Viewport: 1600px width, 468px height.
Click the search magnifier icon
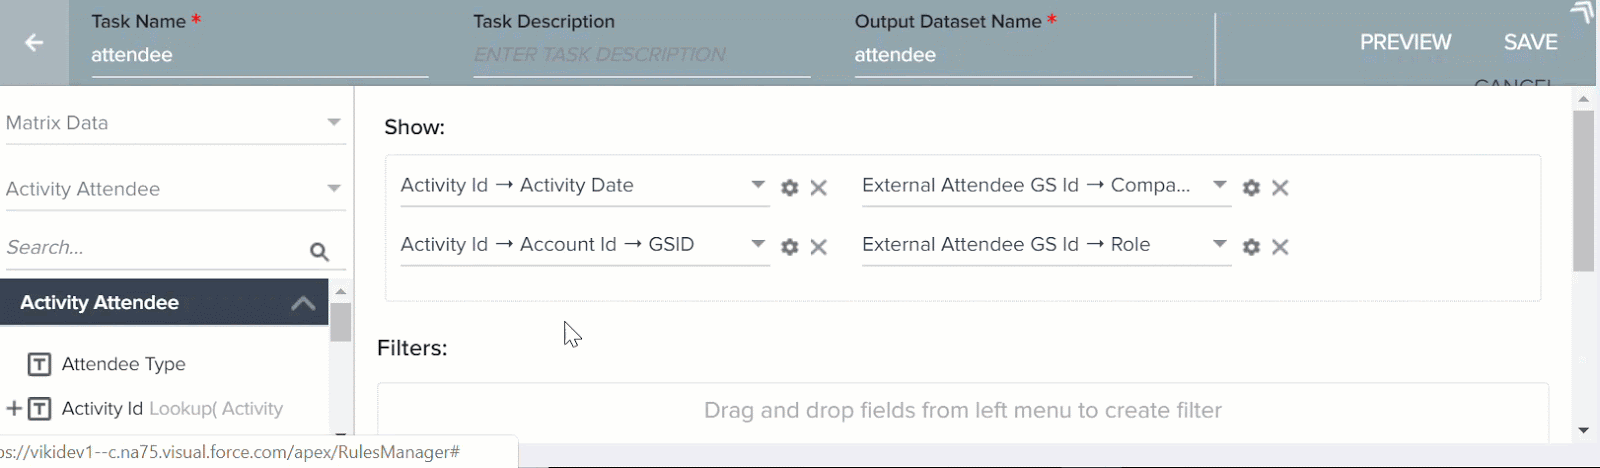pos(319,251)
